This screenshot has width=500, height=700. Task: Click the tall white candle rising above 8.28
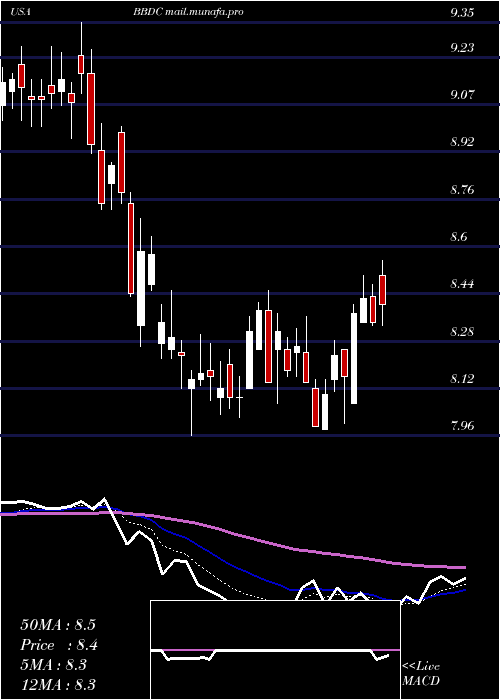(354, 358)
